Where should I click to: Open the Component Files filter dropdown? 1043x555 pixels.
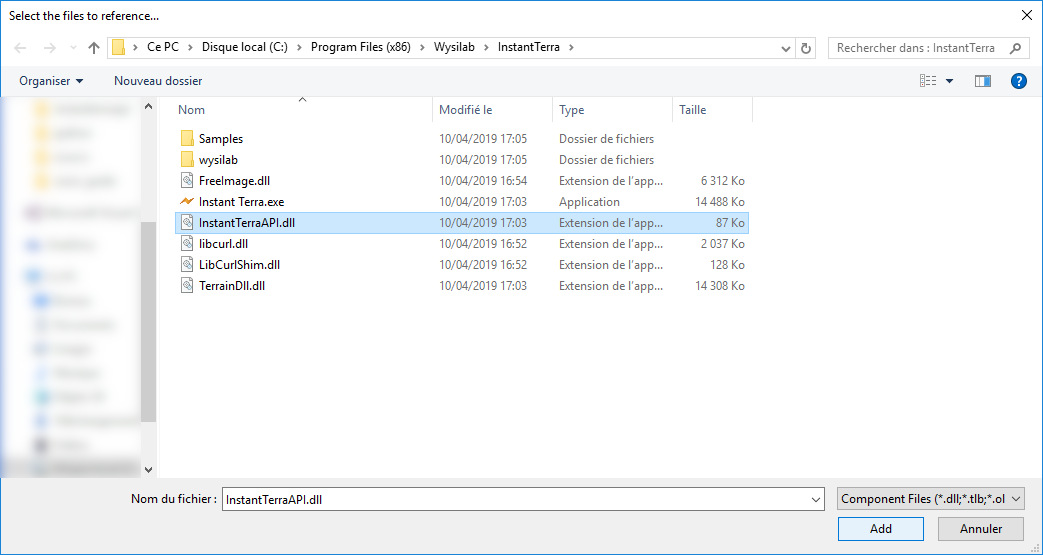pyautogui.click(x=931, y=499)
